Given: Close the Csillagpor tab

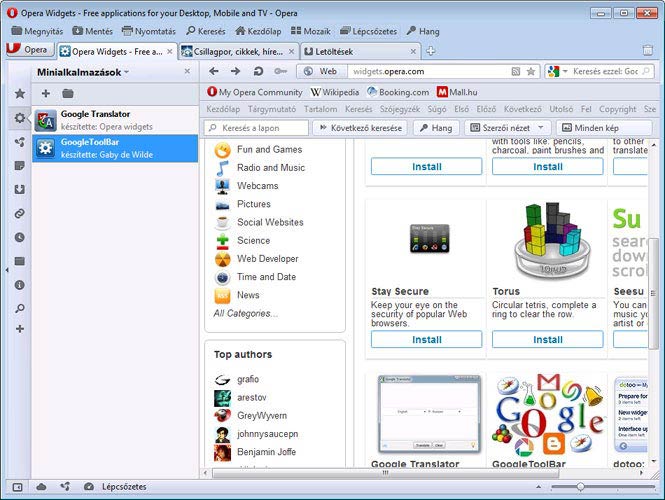Looking at the screenshot, I should [x=291, y=51].
